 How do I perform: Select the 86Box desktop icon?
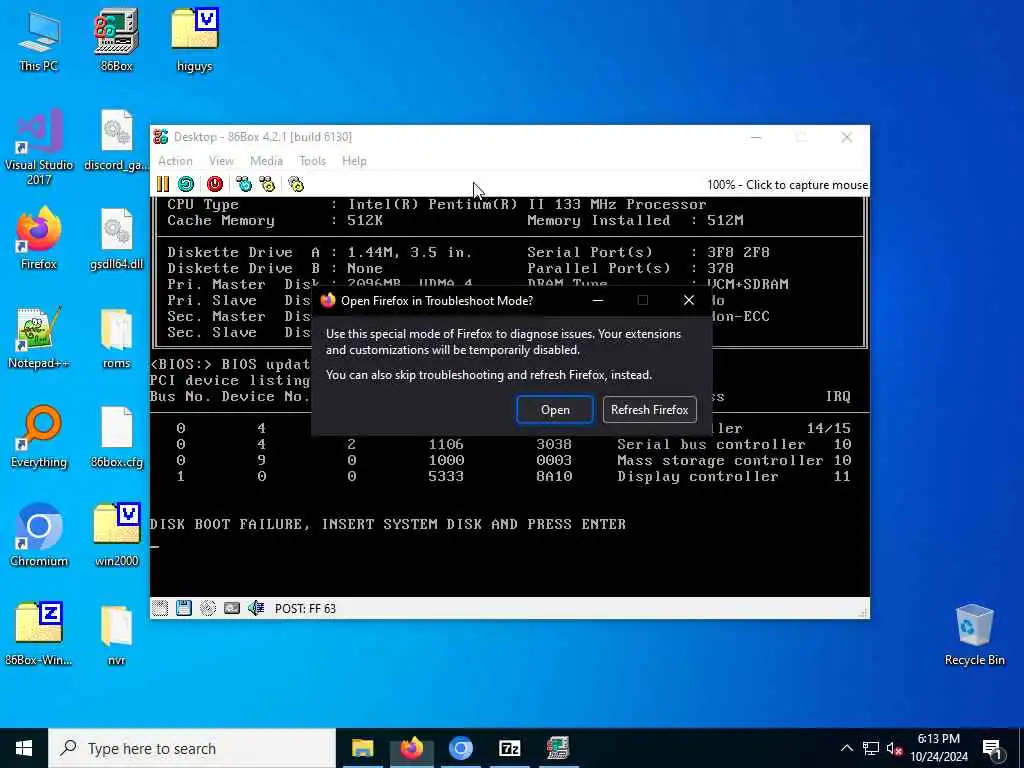tap(116, 40)
